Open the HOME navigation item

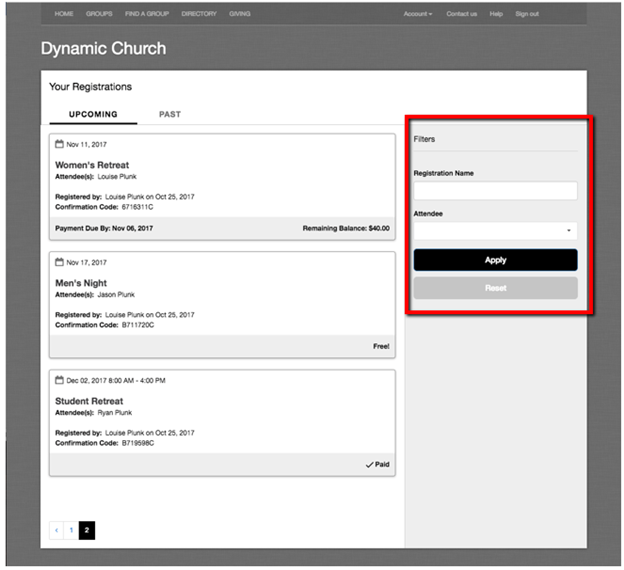64,14
